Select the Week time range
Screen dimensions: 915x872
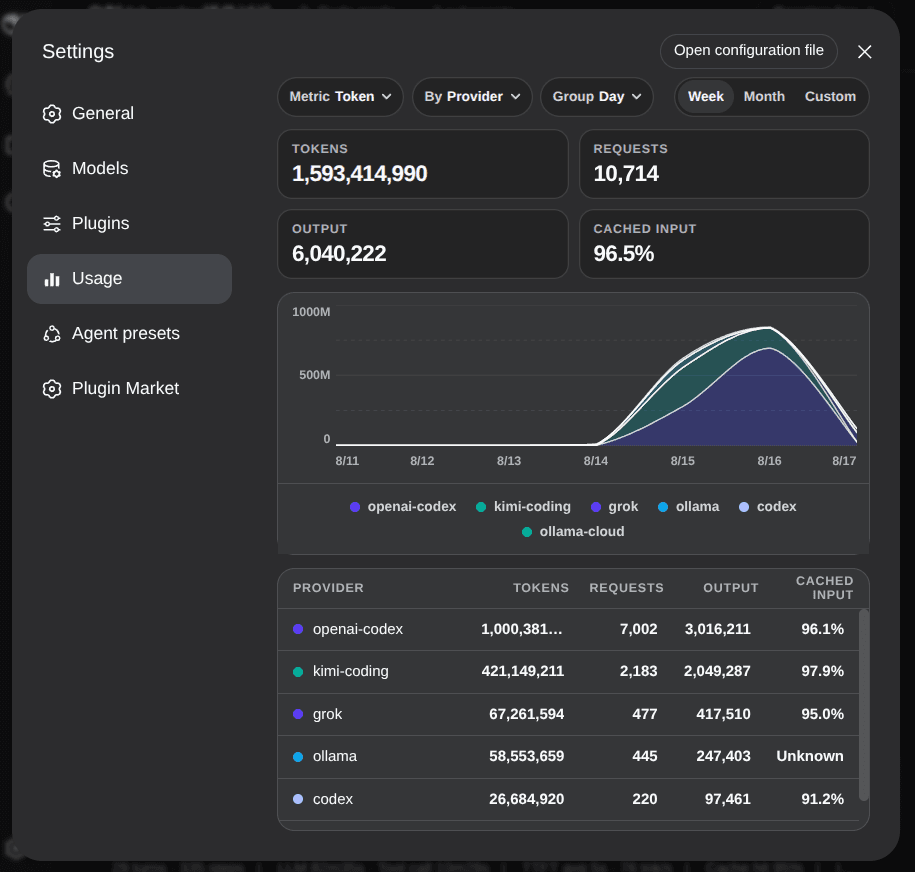(x=706, y=97)
